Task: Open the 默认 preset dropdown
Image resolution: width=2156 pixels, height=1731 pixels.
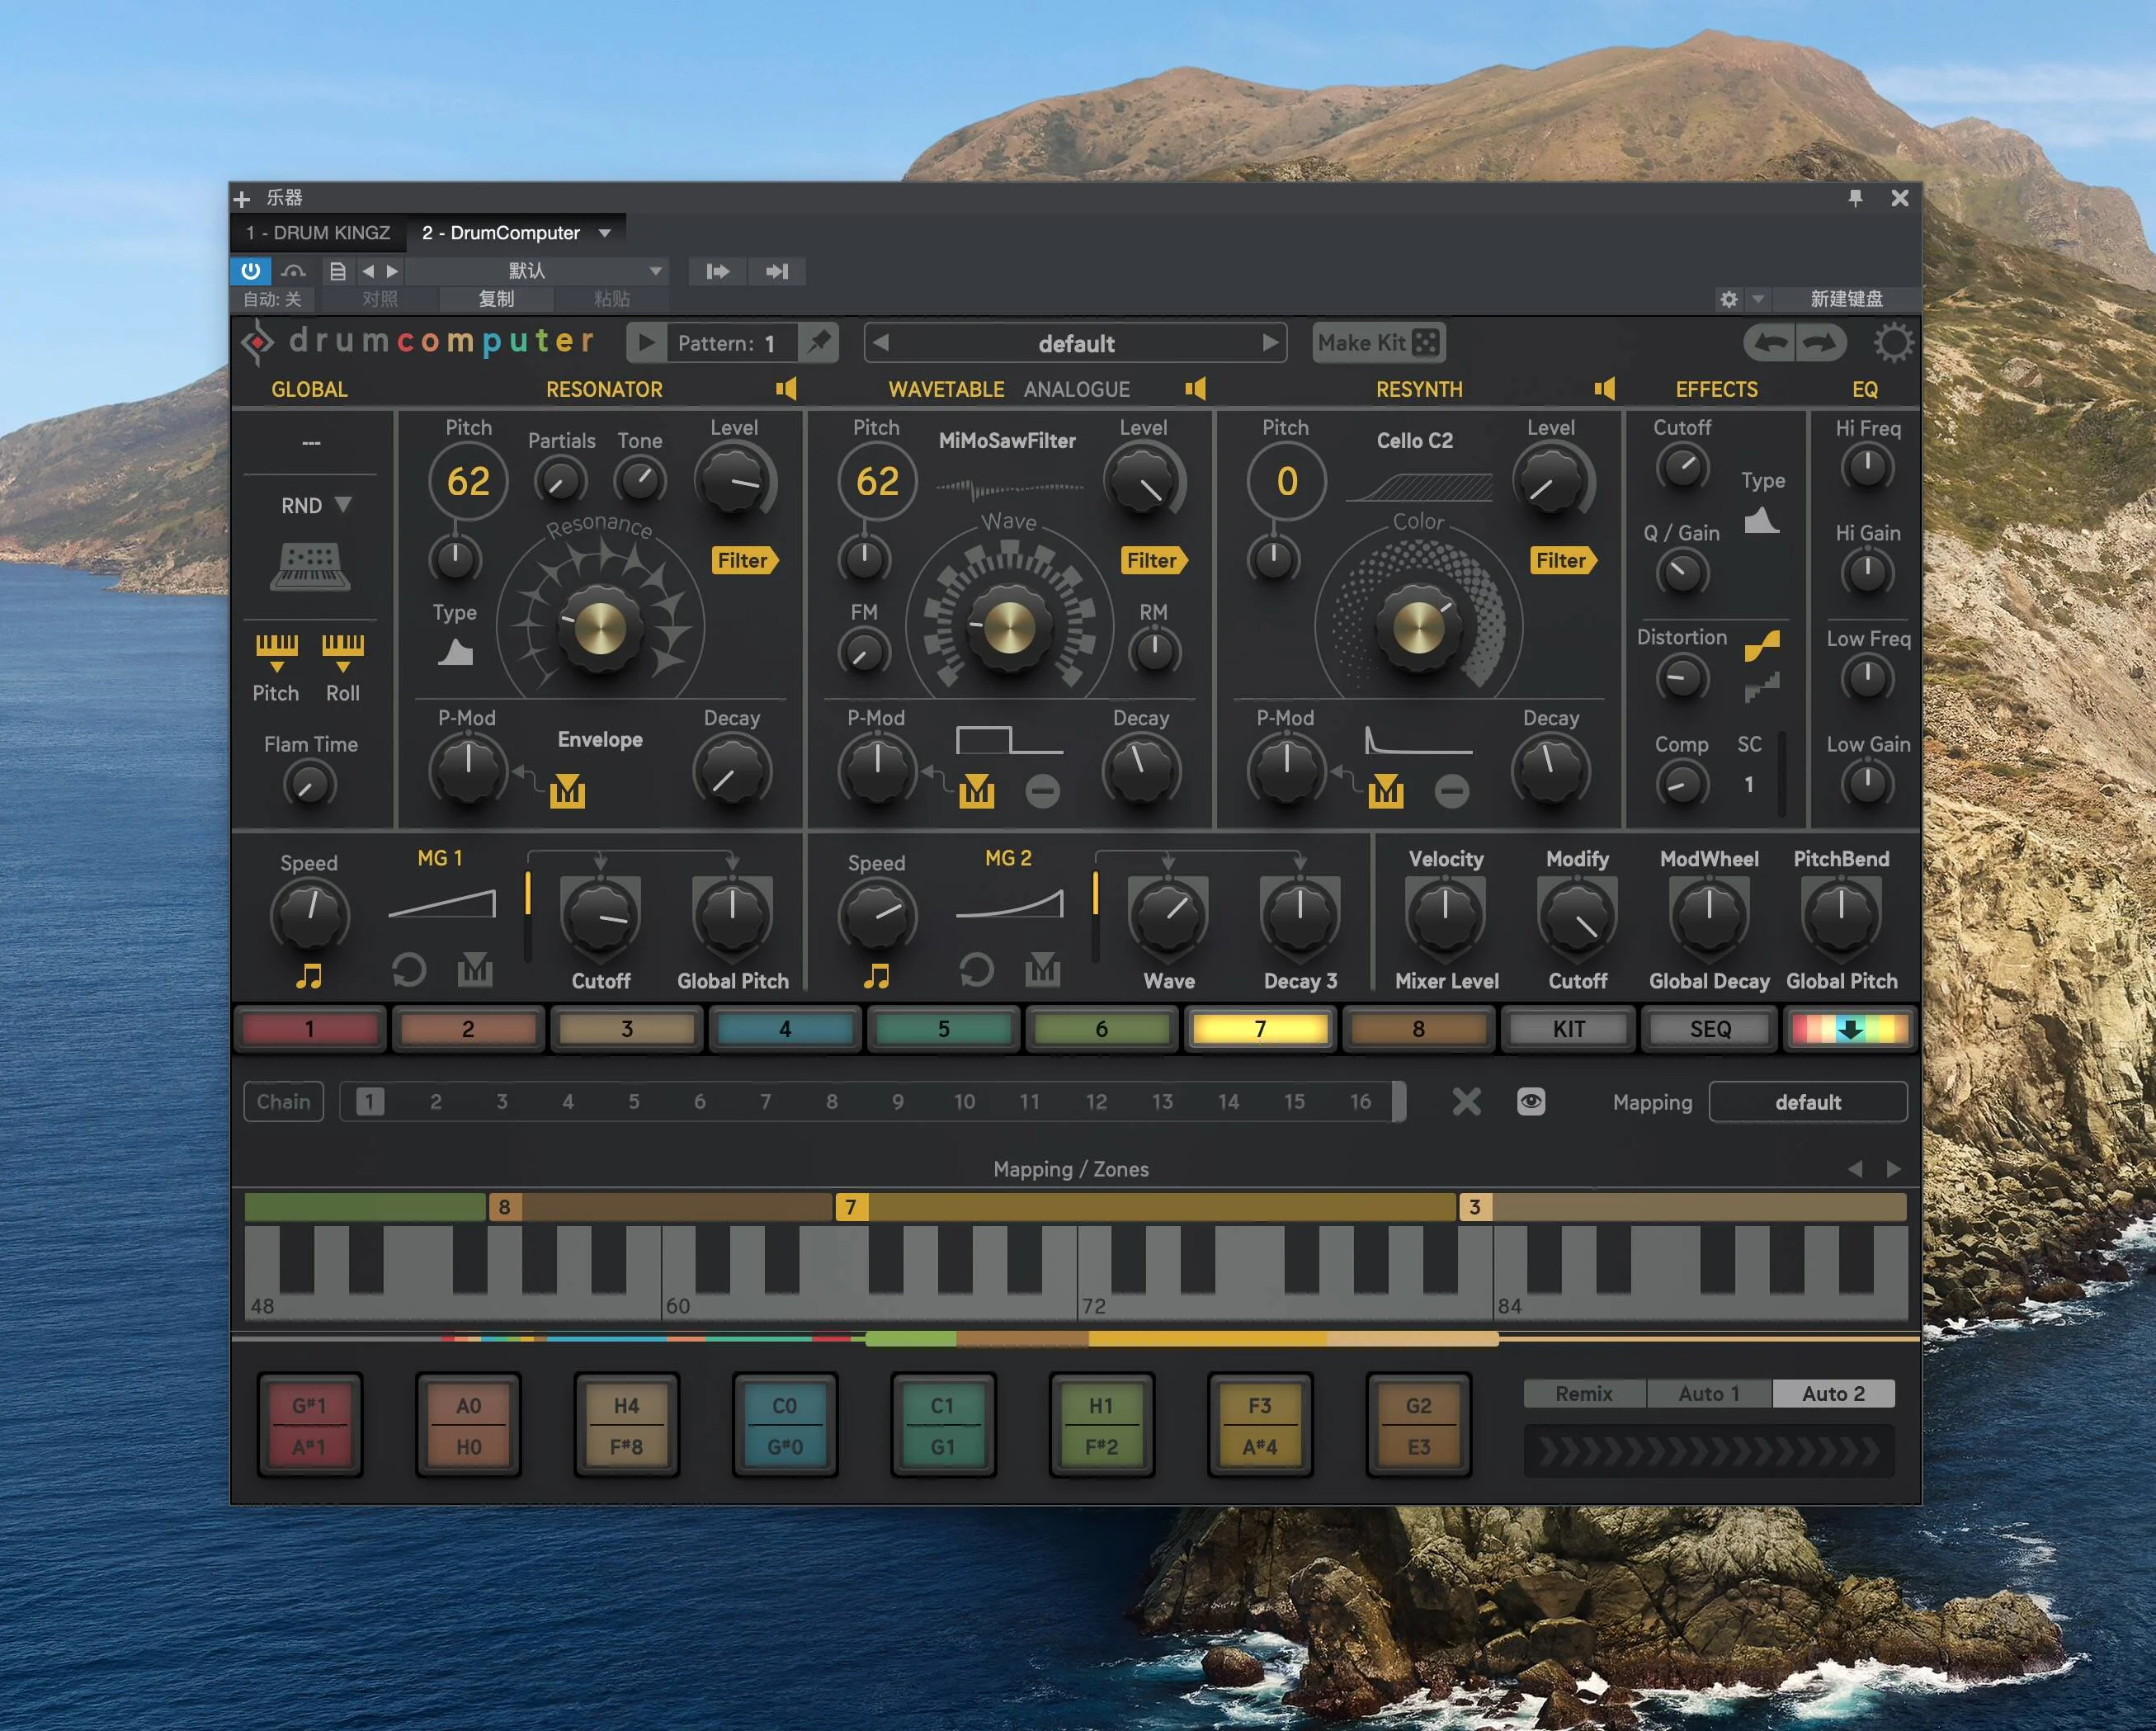Action: [539, 271]
